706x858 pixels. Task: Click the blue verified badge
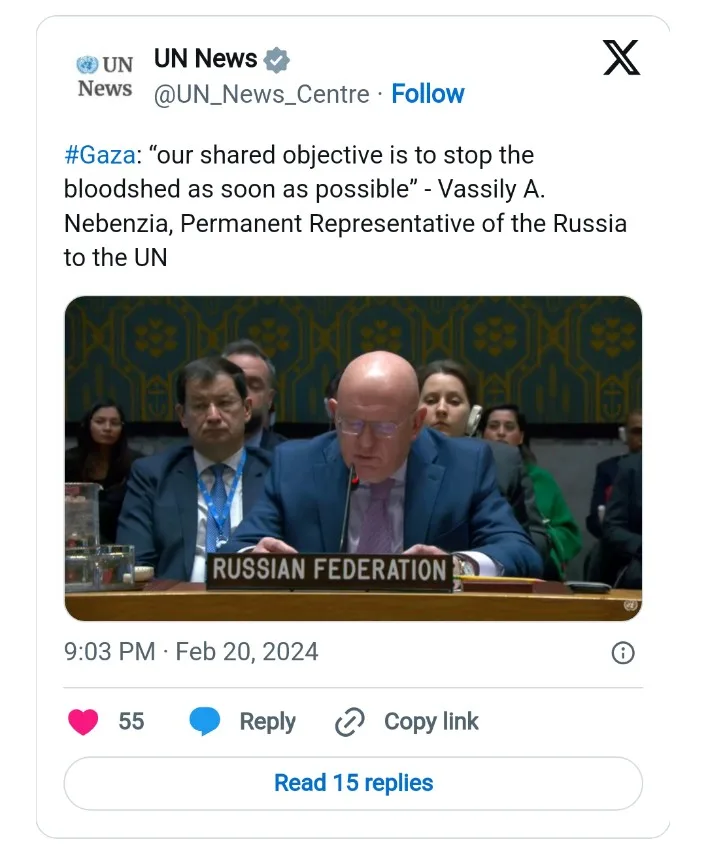point(277,61)
